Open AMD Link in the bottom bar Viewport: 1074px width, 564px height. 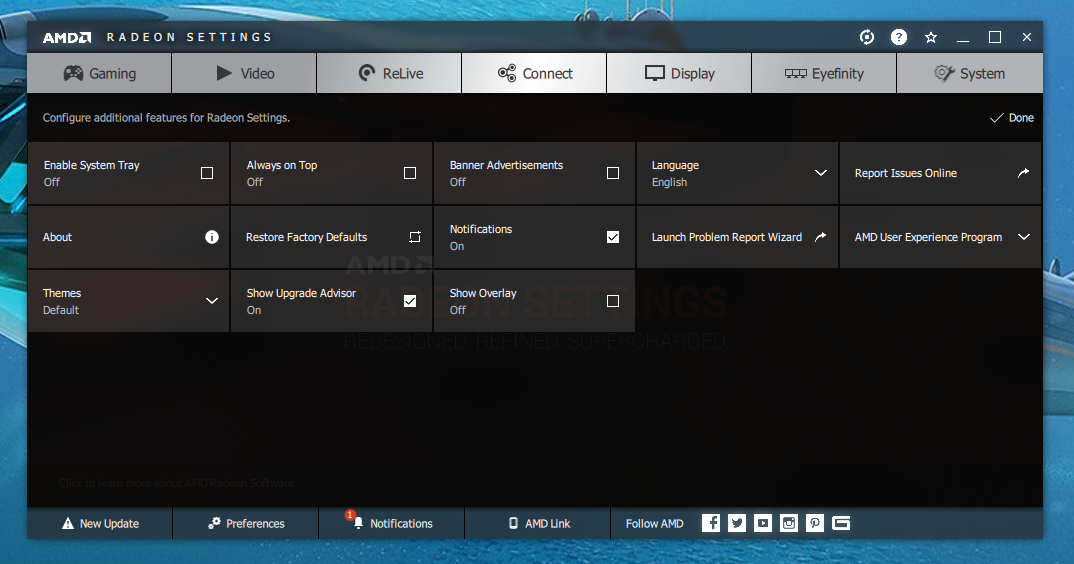(x=538, y=524)
